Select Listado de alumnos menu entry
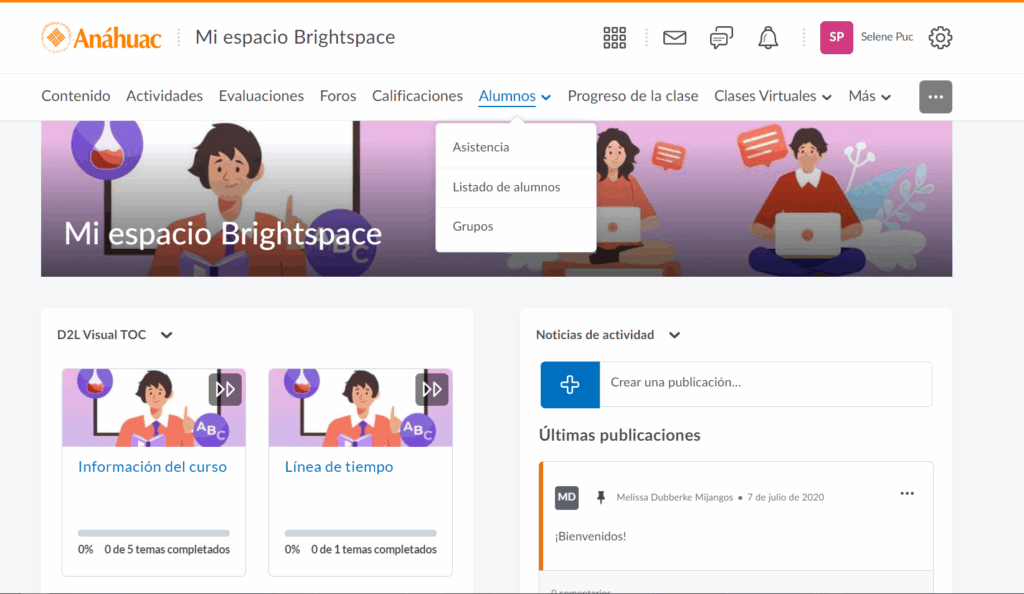Viewport: 1024px width, 594px height. click(506, 187)
